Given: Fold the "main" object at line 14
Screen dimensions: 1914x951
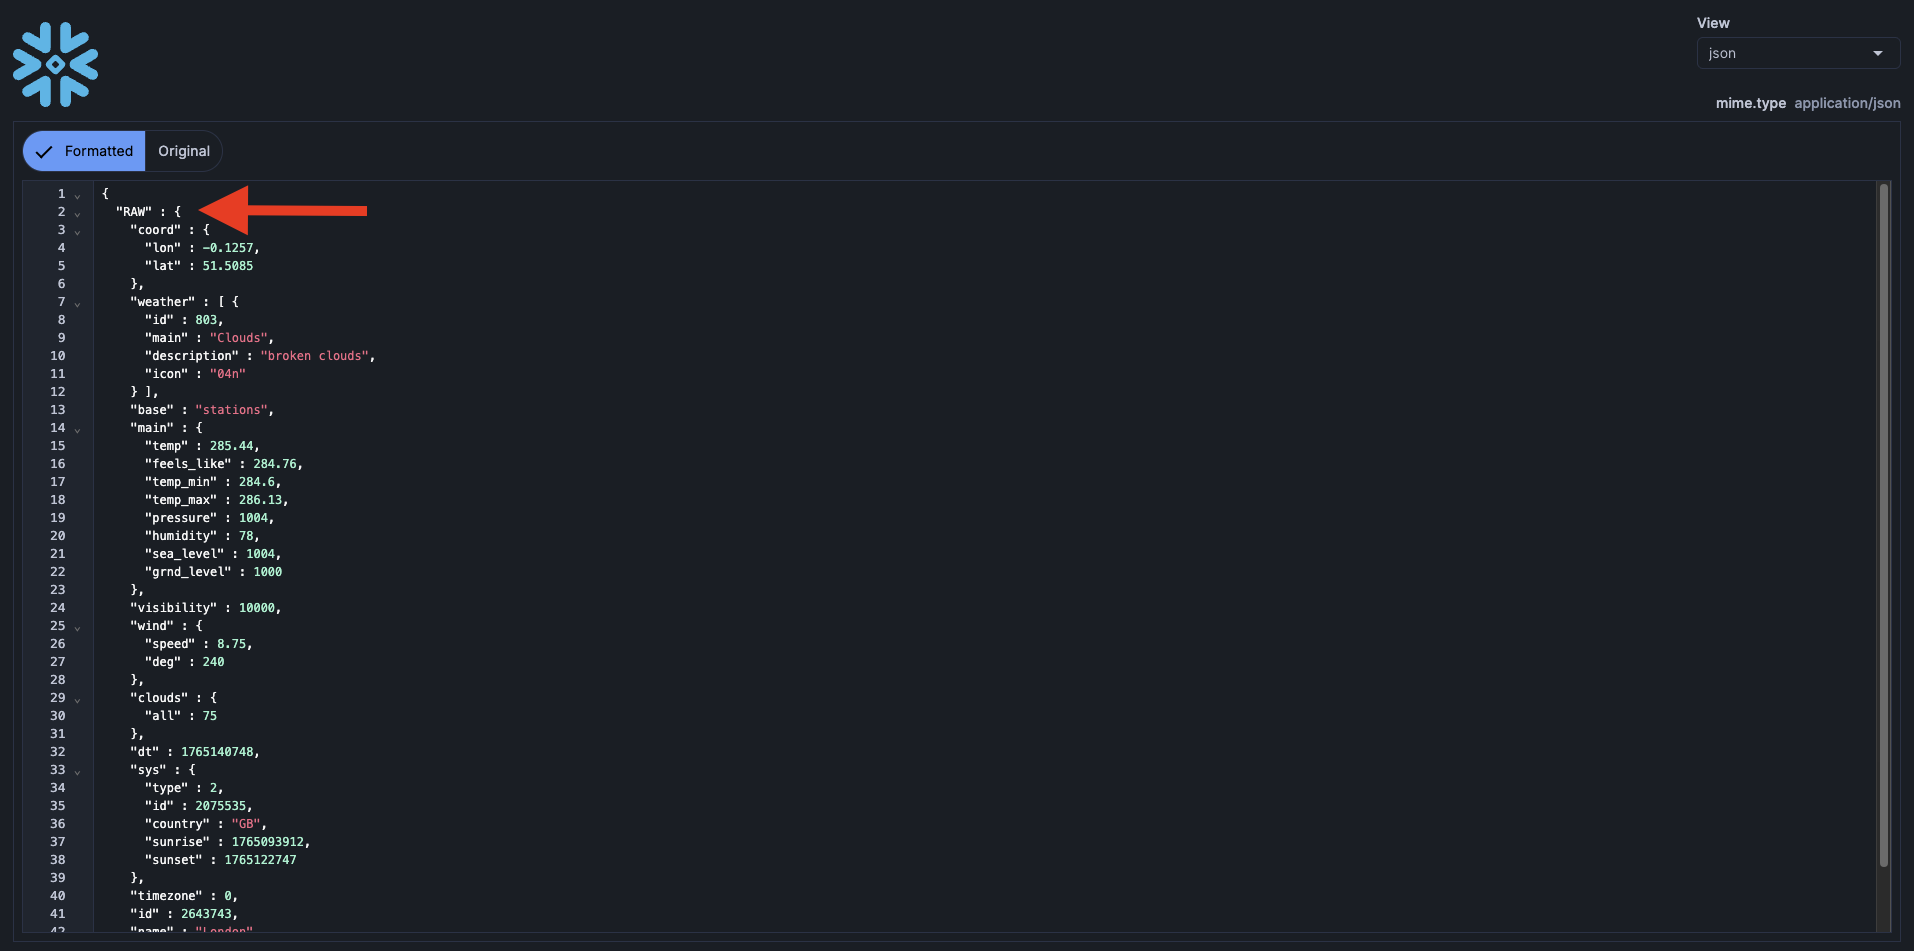Looking at the screenshot, I should click(78, 429).
